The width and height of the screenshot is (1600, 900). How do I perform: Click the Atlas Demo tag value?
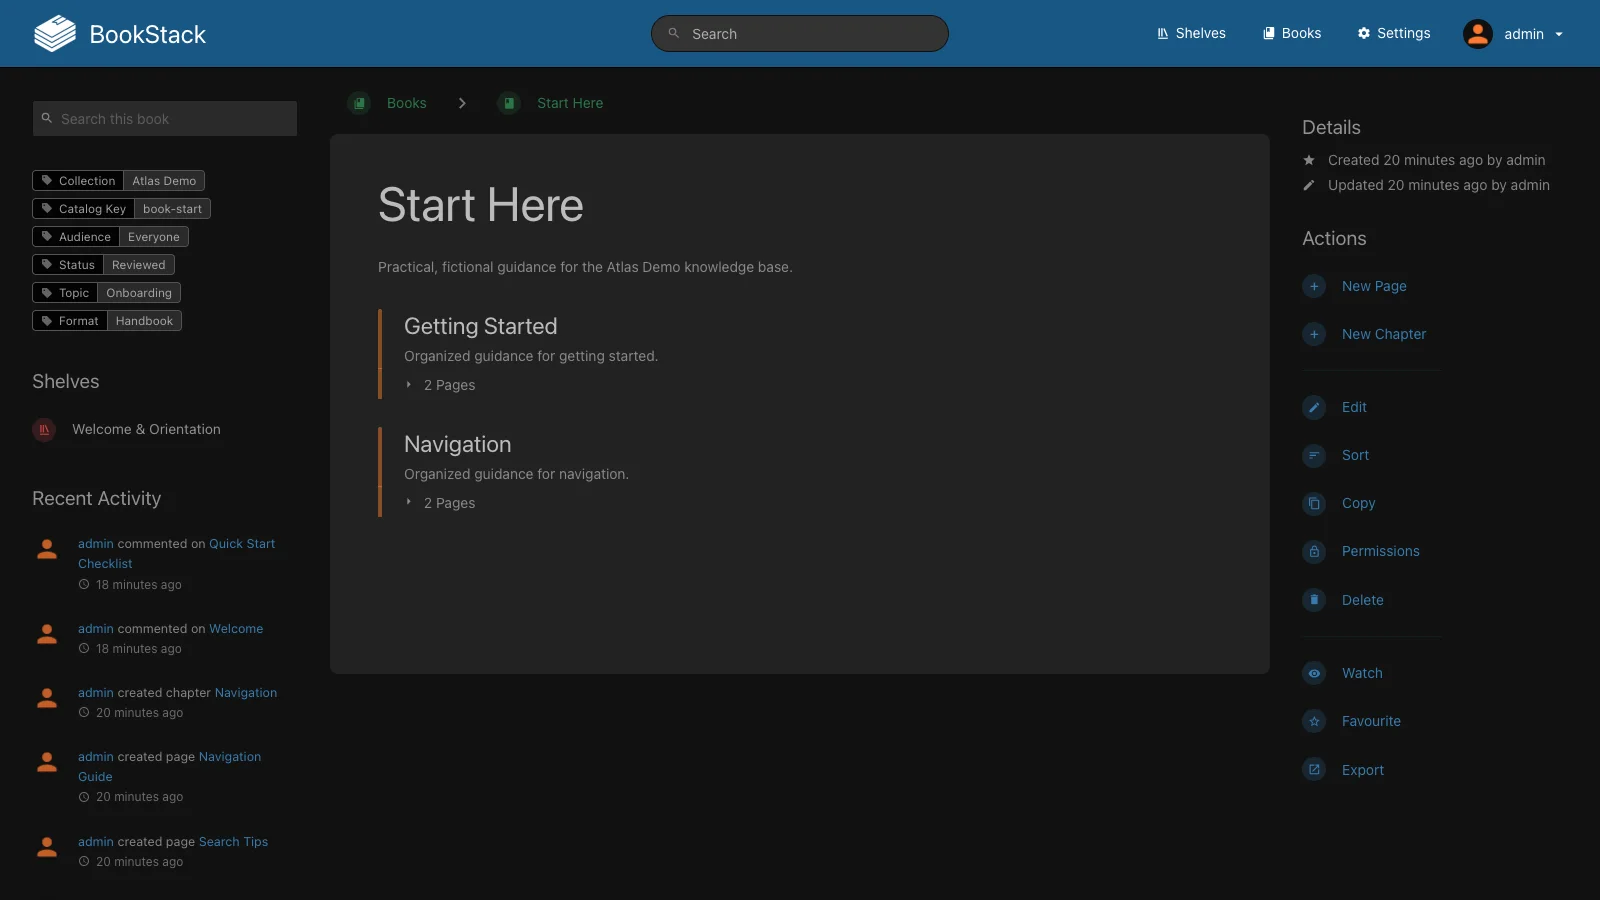tap(164, 181)
